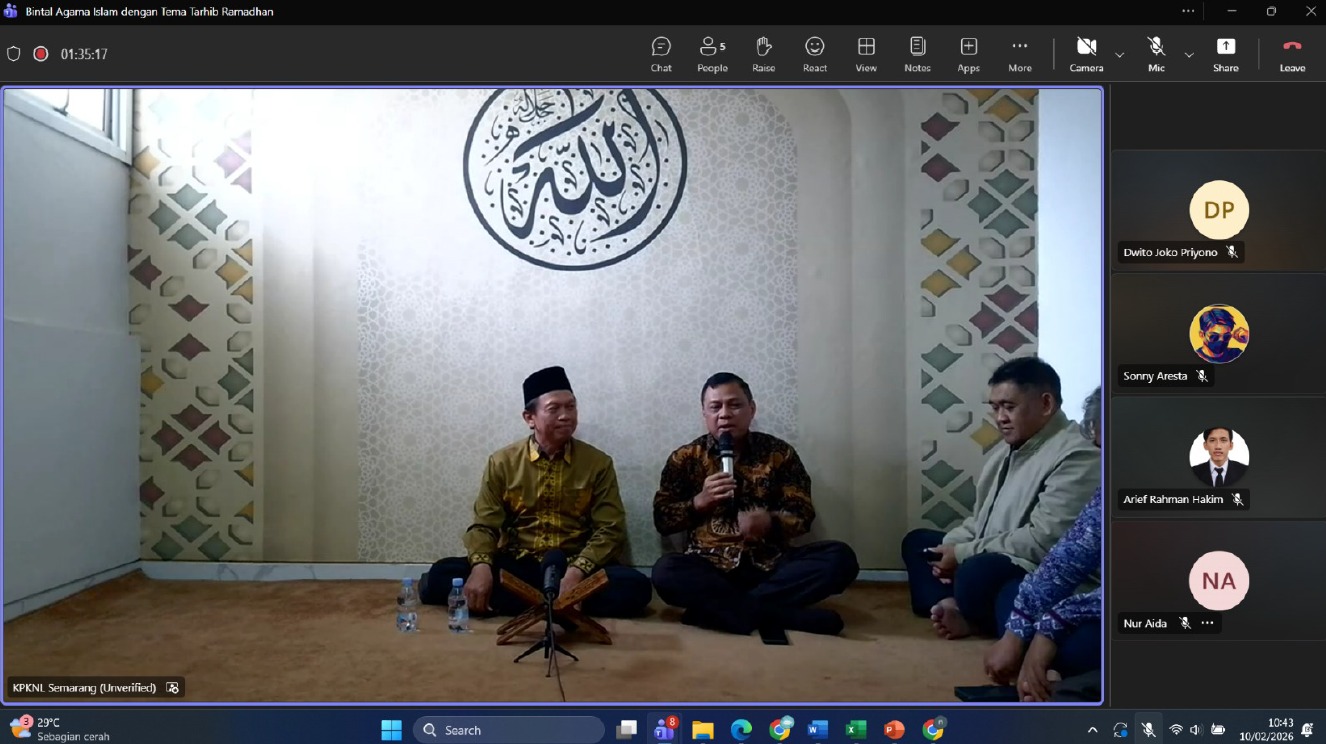Expand camera options dropdown arrow
The image size is (1326, 744).
(1119, 55)
